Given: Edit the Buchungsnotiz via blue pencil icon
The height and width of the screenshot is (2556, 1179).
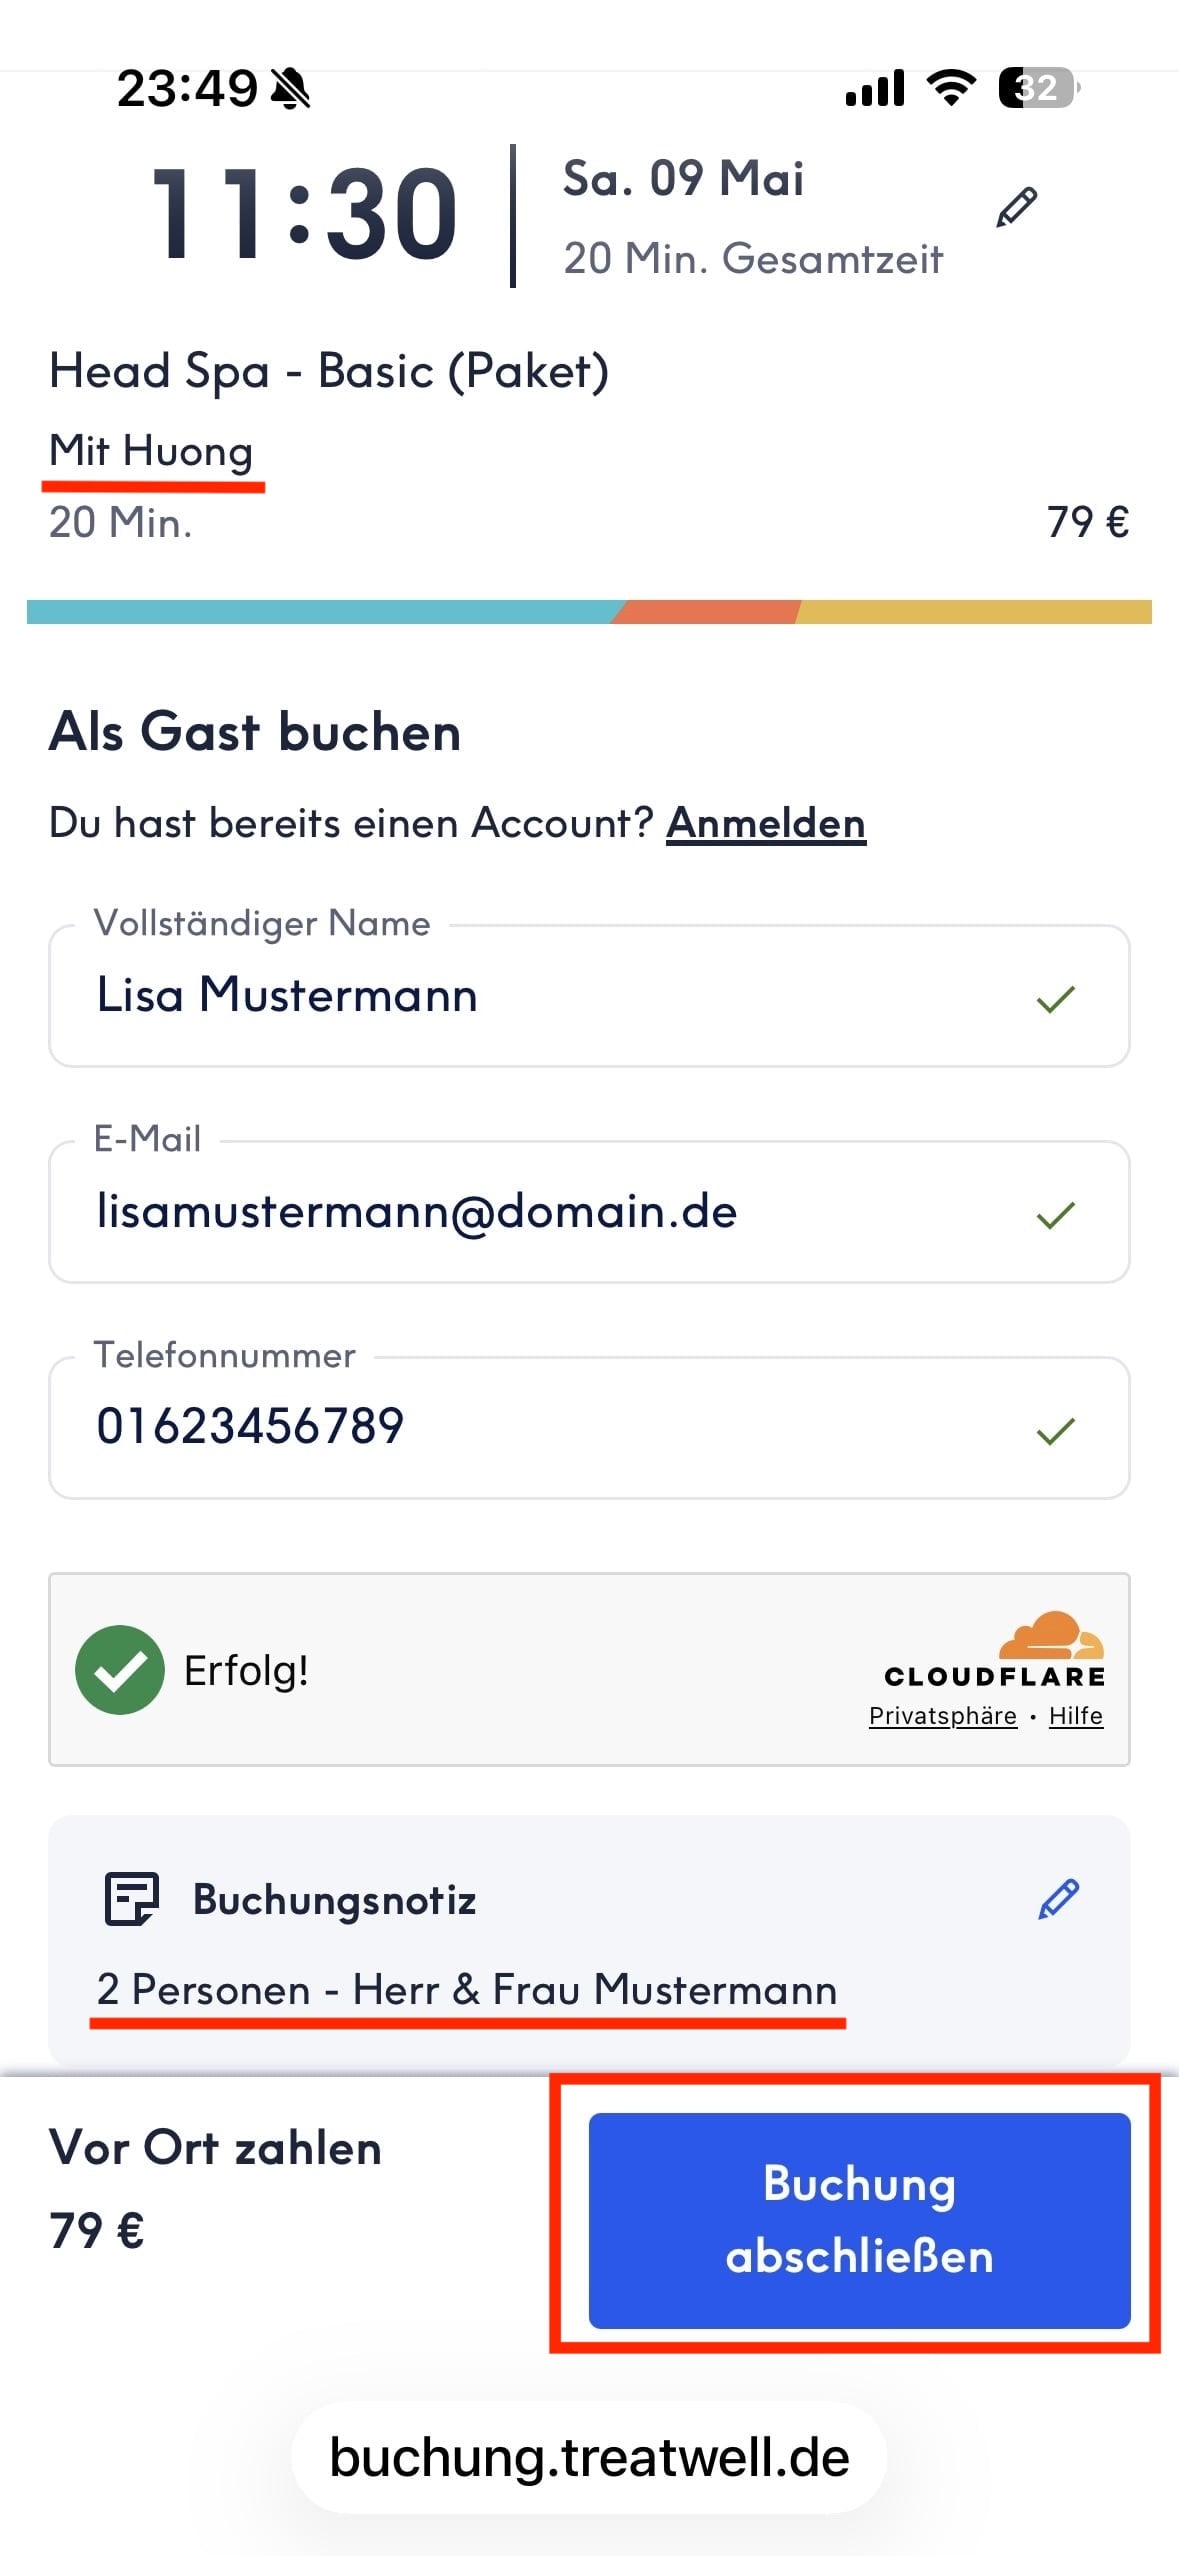Looking at the screenshot, I should [x=1058, y=1898].
